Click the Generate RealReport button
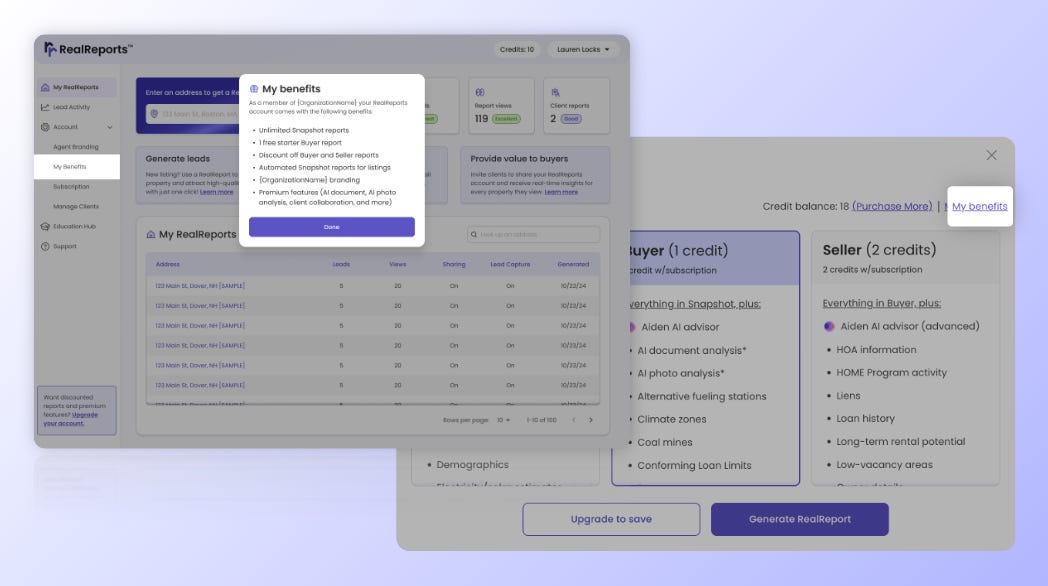 click(x=799, y=519)
